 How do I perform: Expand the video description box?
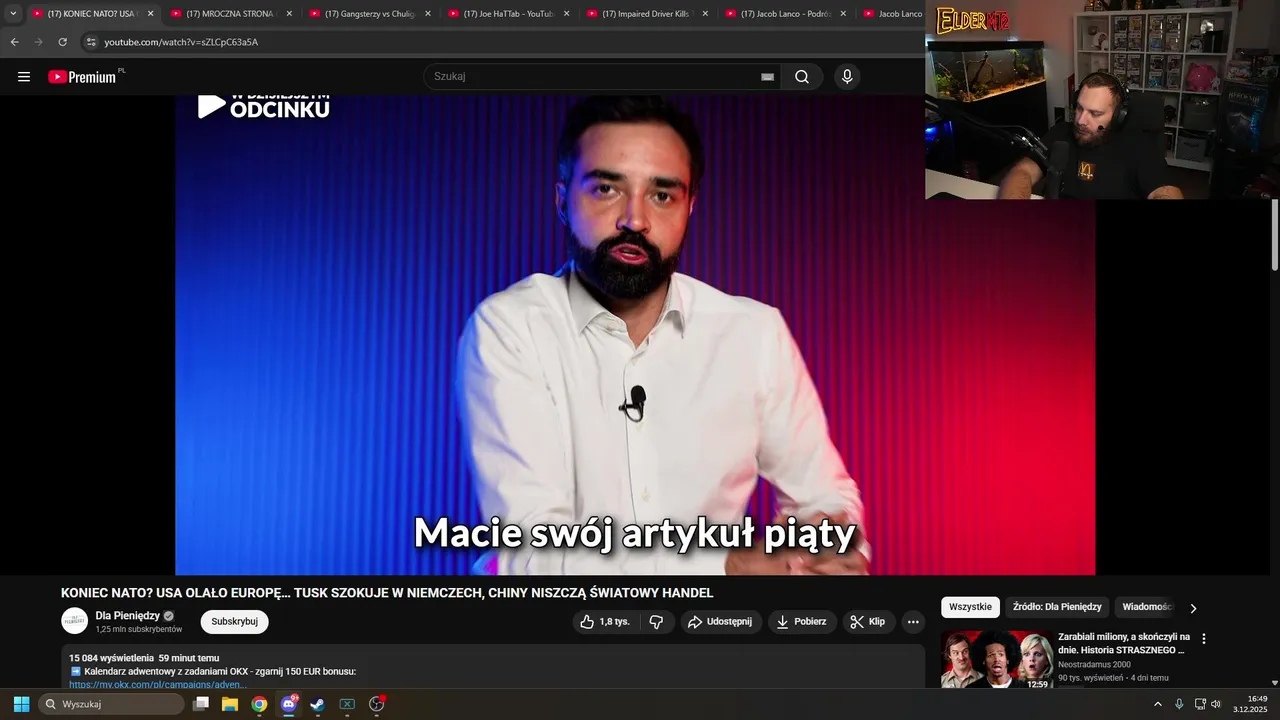(493, 667)
